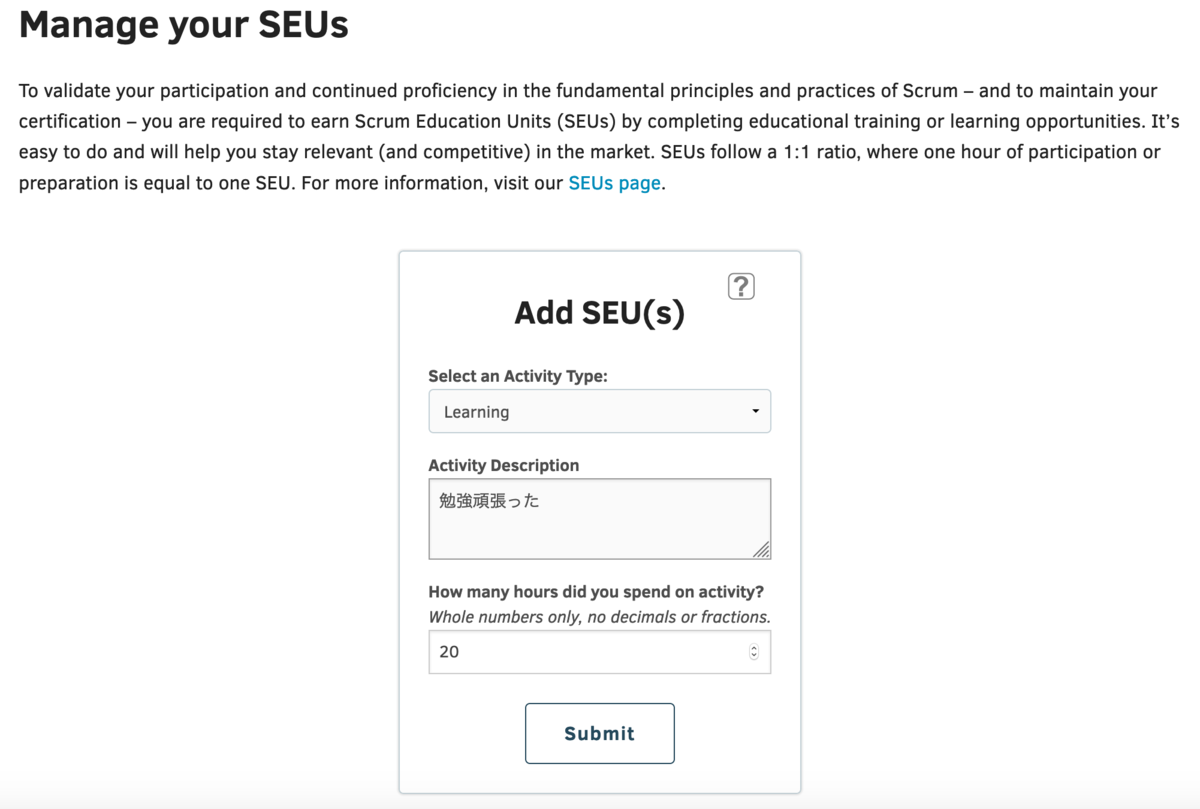The image size is (1200, 809).
Task: Click into the hours spent number field
Action: (x=600, y=652)
